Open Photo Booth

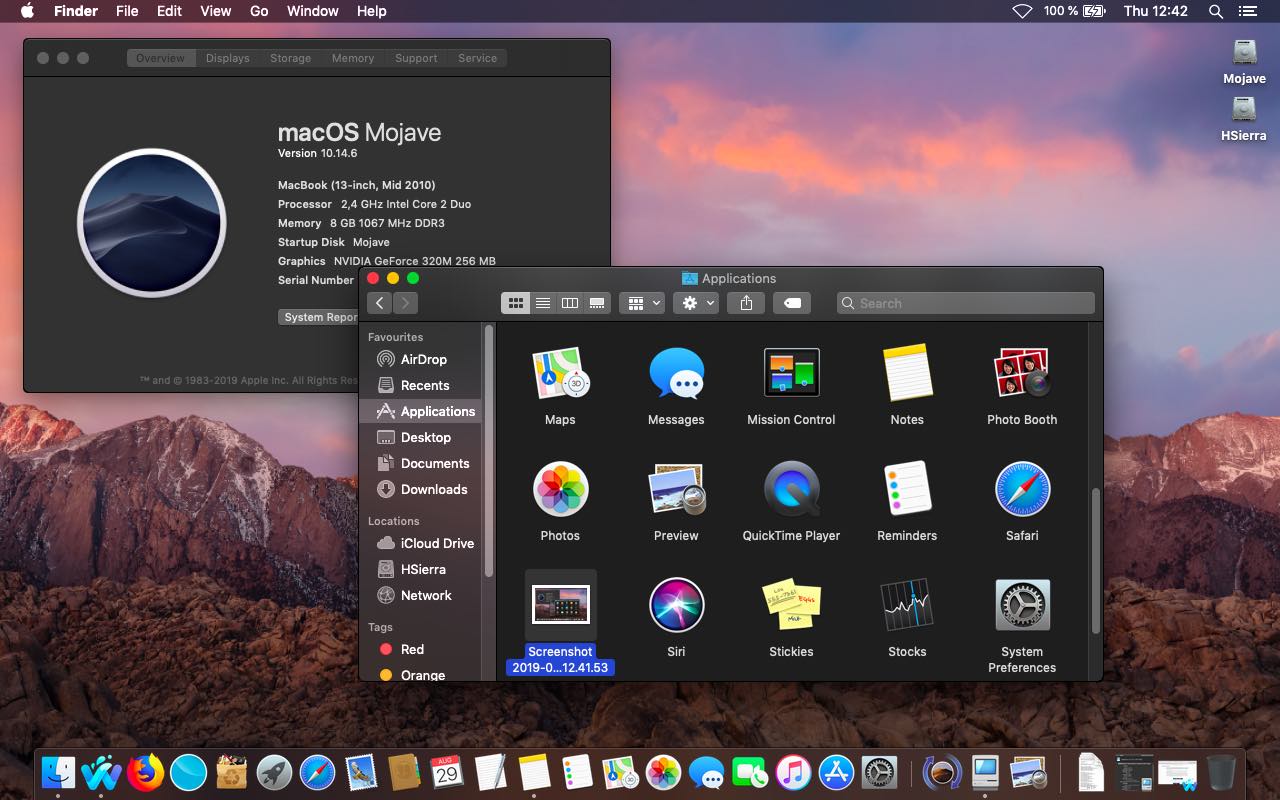coord(1021,370)
